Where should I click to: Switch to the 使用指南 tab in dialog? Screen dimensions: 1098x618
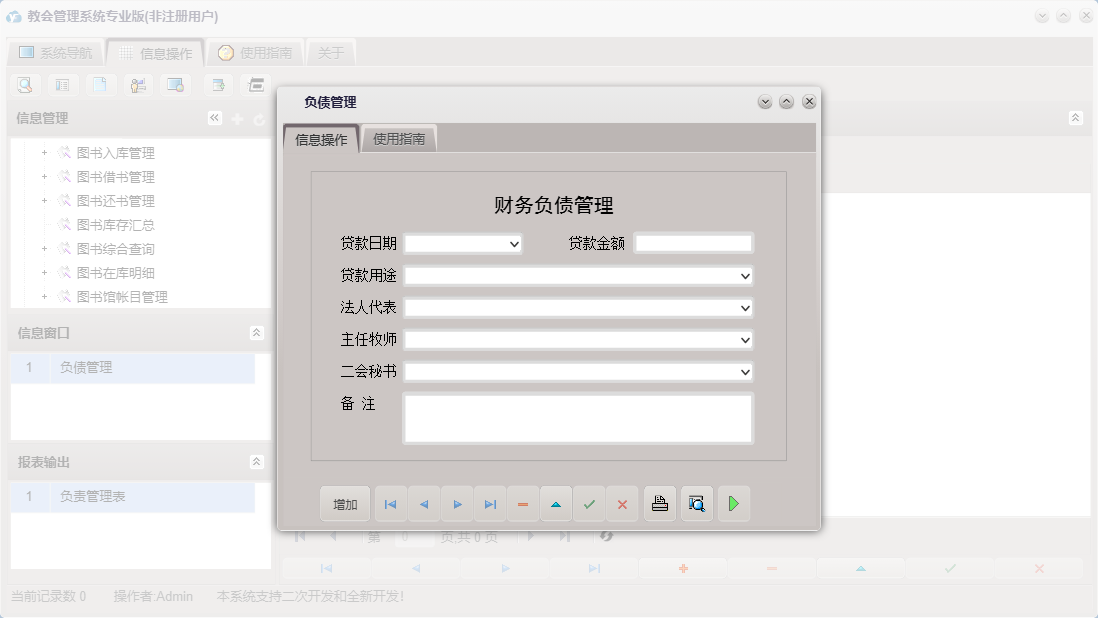[399, 138]
